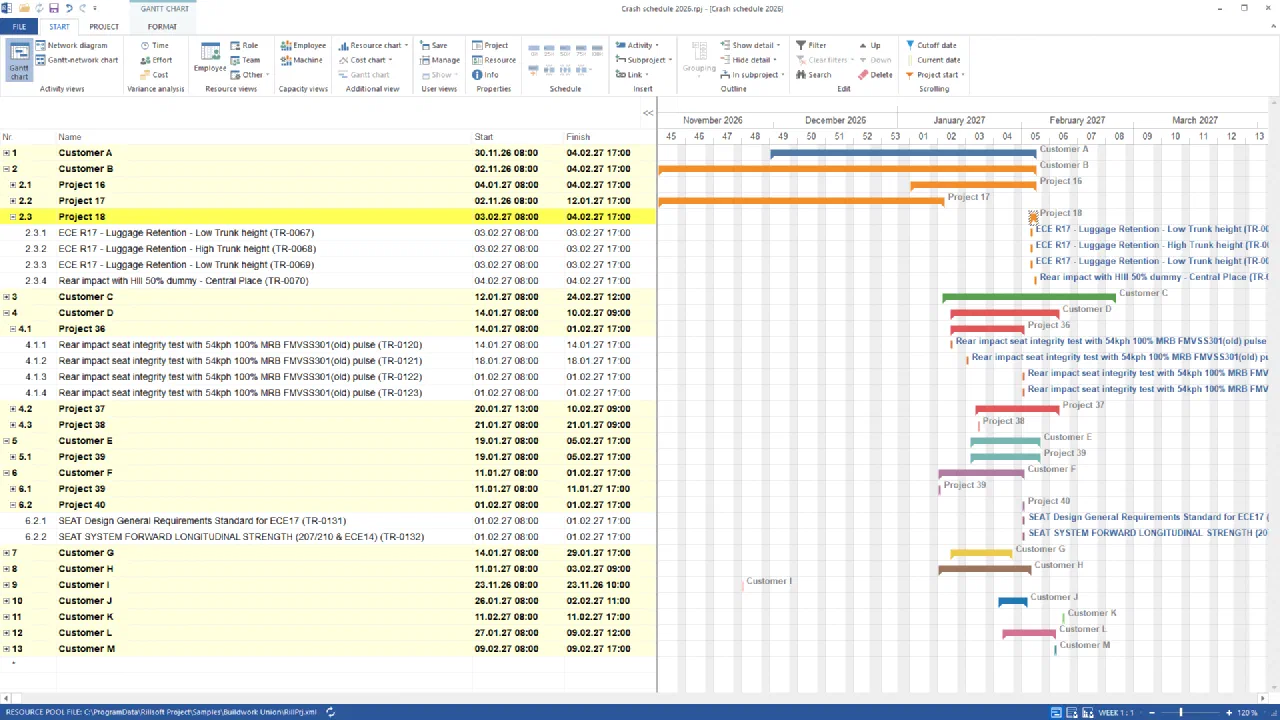Open Project properties
1280x720 pixels.
(x=490, y=45)
